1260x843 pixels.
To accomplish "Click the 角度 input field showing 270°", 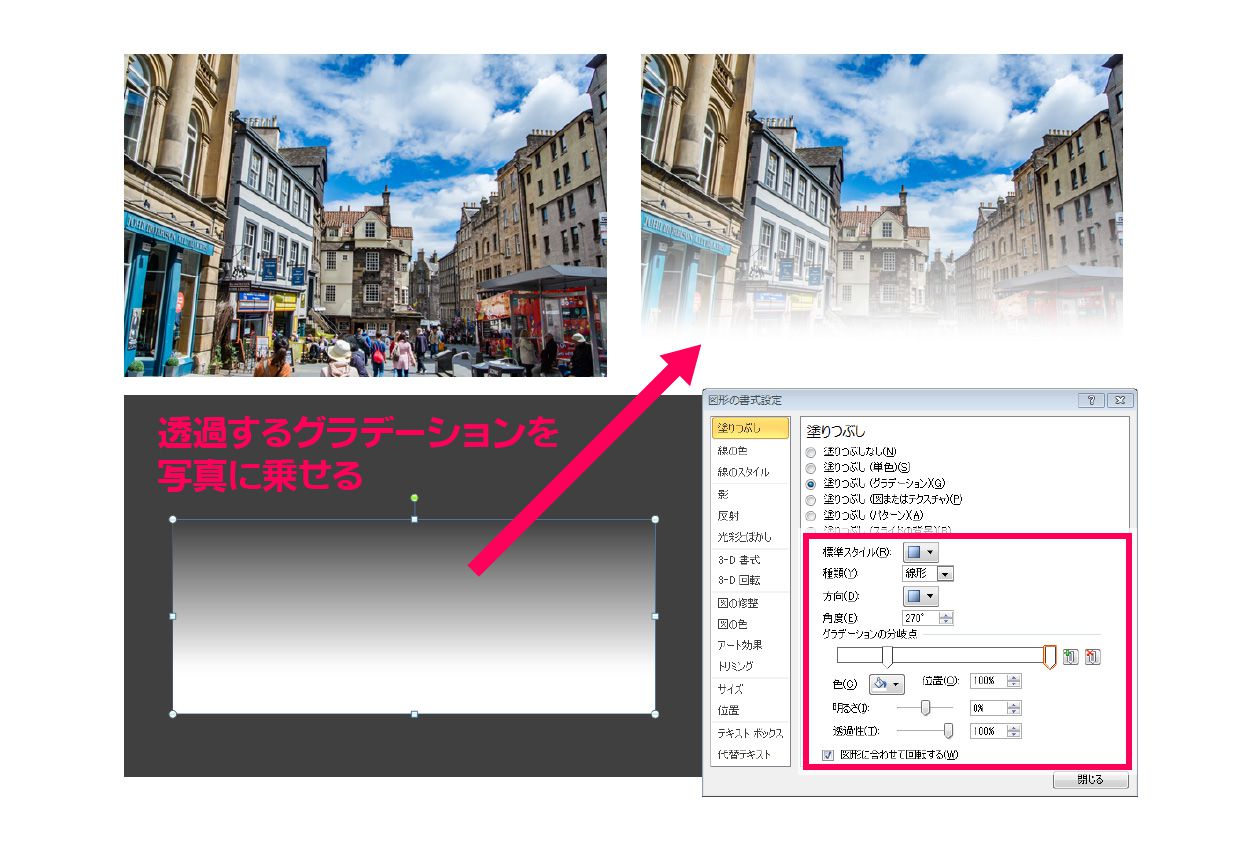I will point(917,617).
